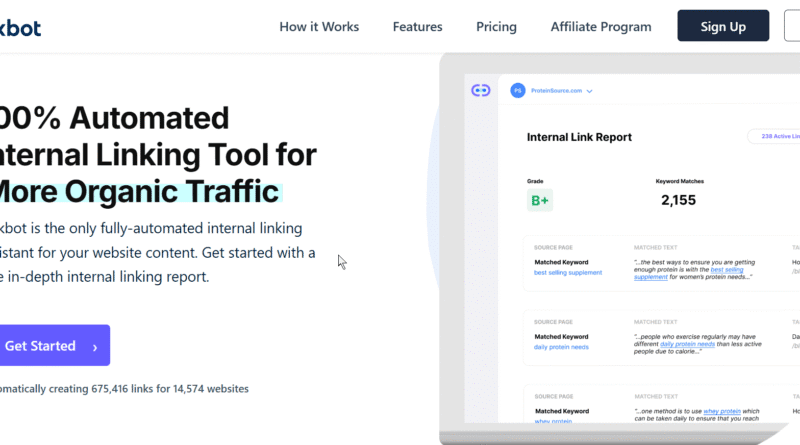This screenshot has height=445, width=800.
Task: Click the arrow icon in Get Started button
Action: tap(95, 347)
